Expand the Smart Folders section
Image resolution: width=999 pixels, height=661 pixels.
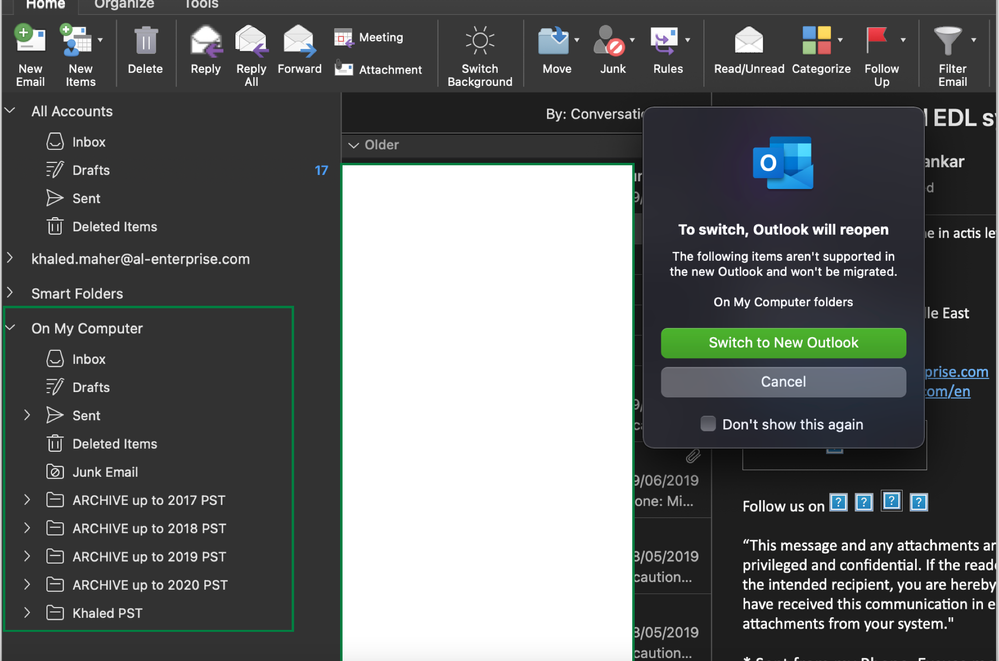point(10,293)
